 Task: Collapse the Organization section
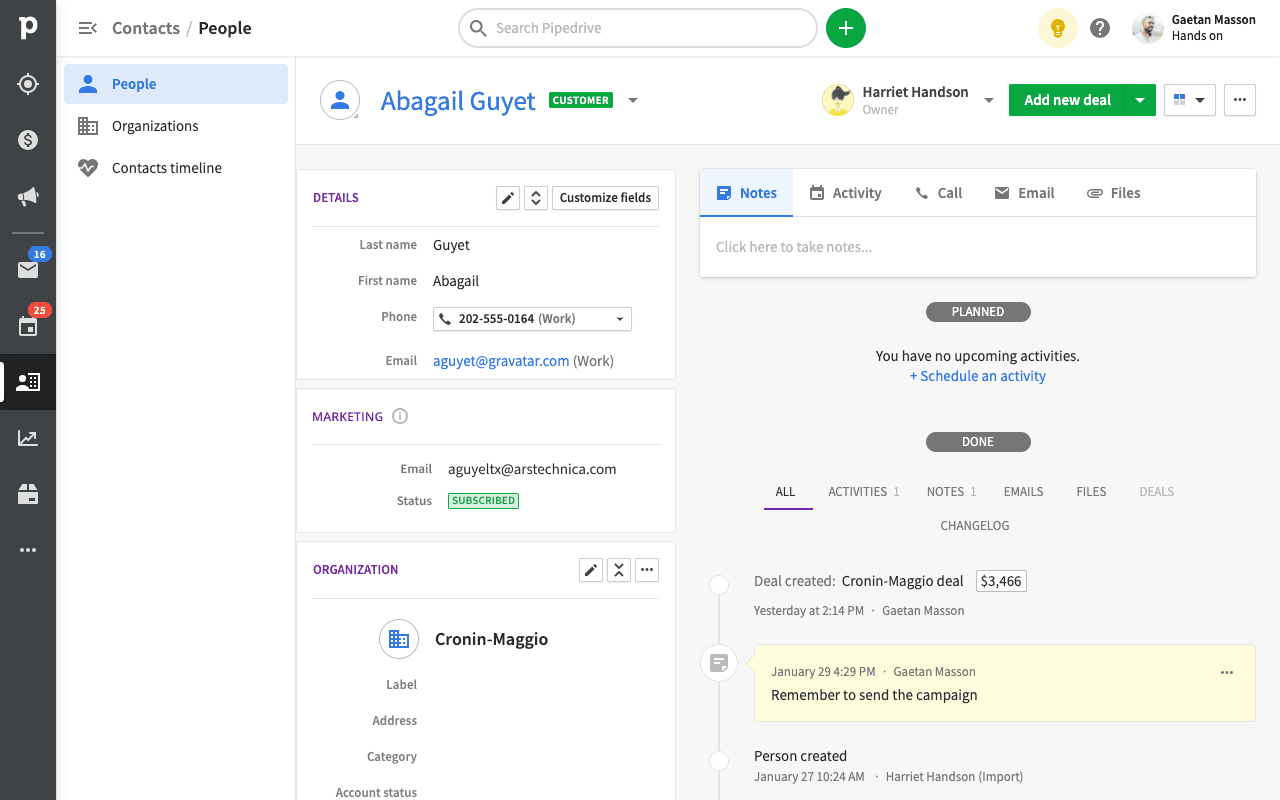[x=619, y=570]
